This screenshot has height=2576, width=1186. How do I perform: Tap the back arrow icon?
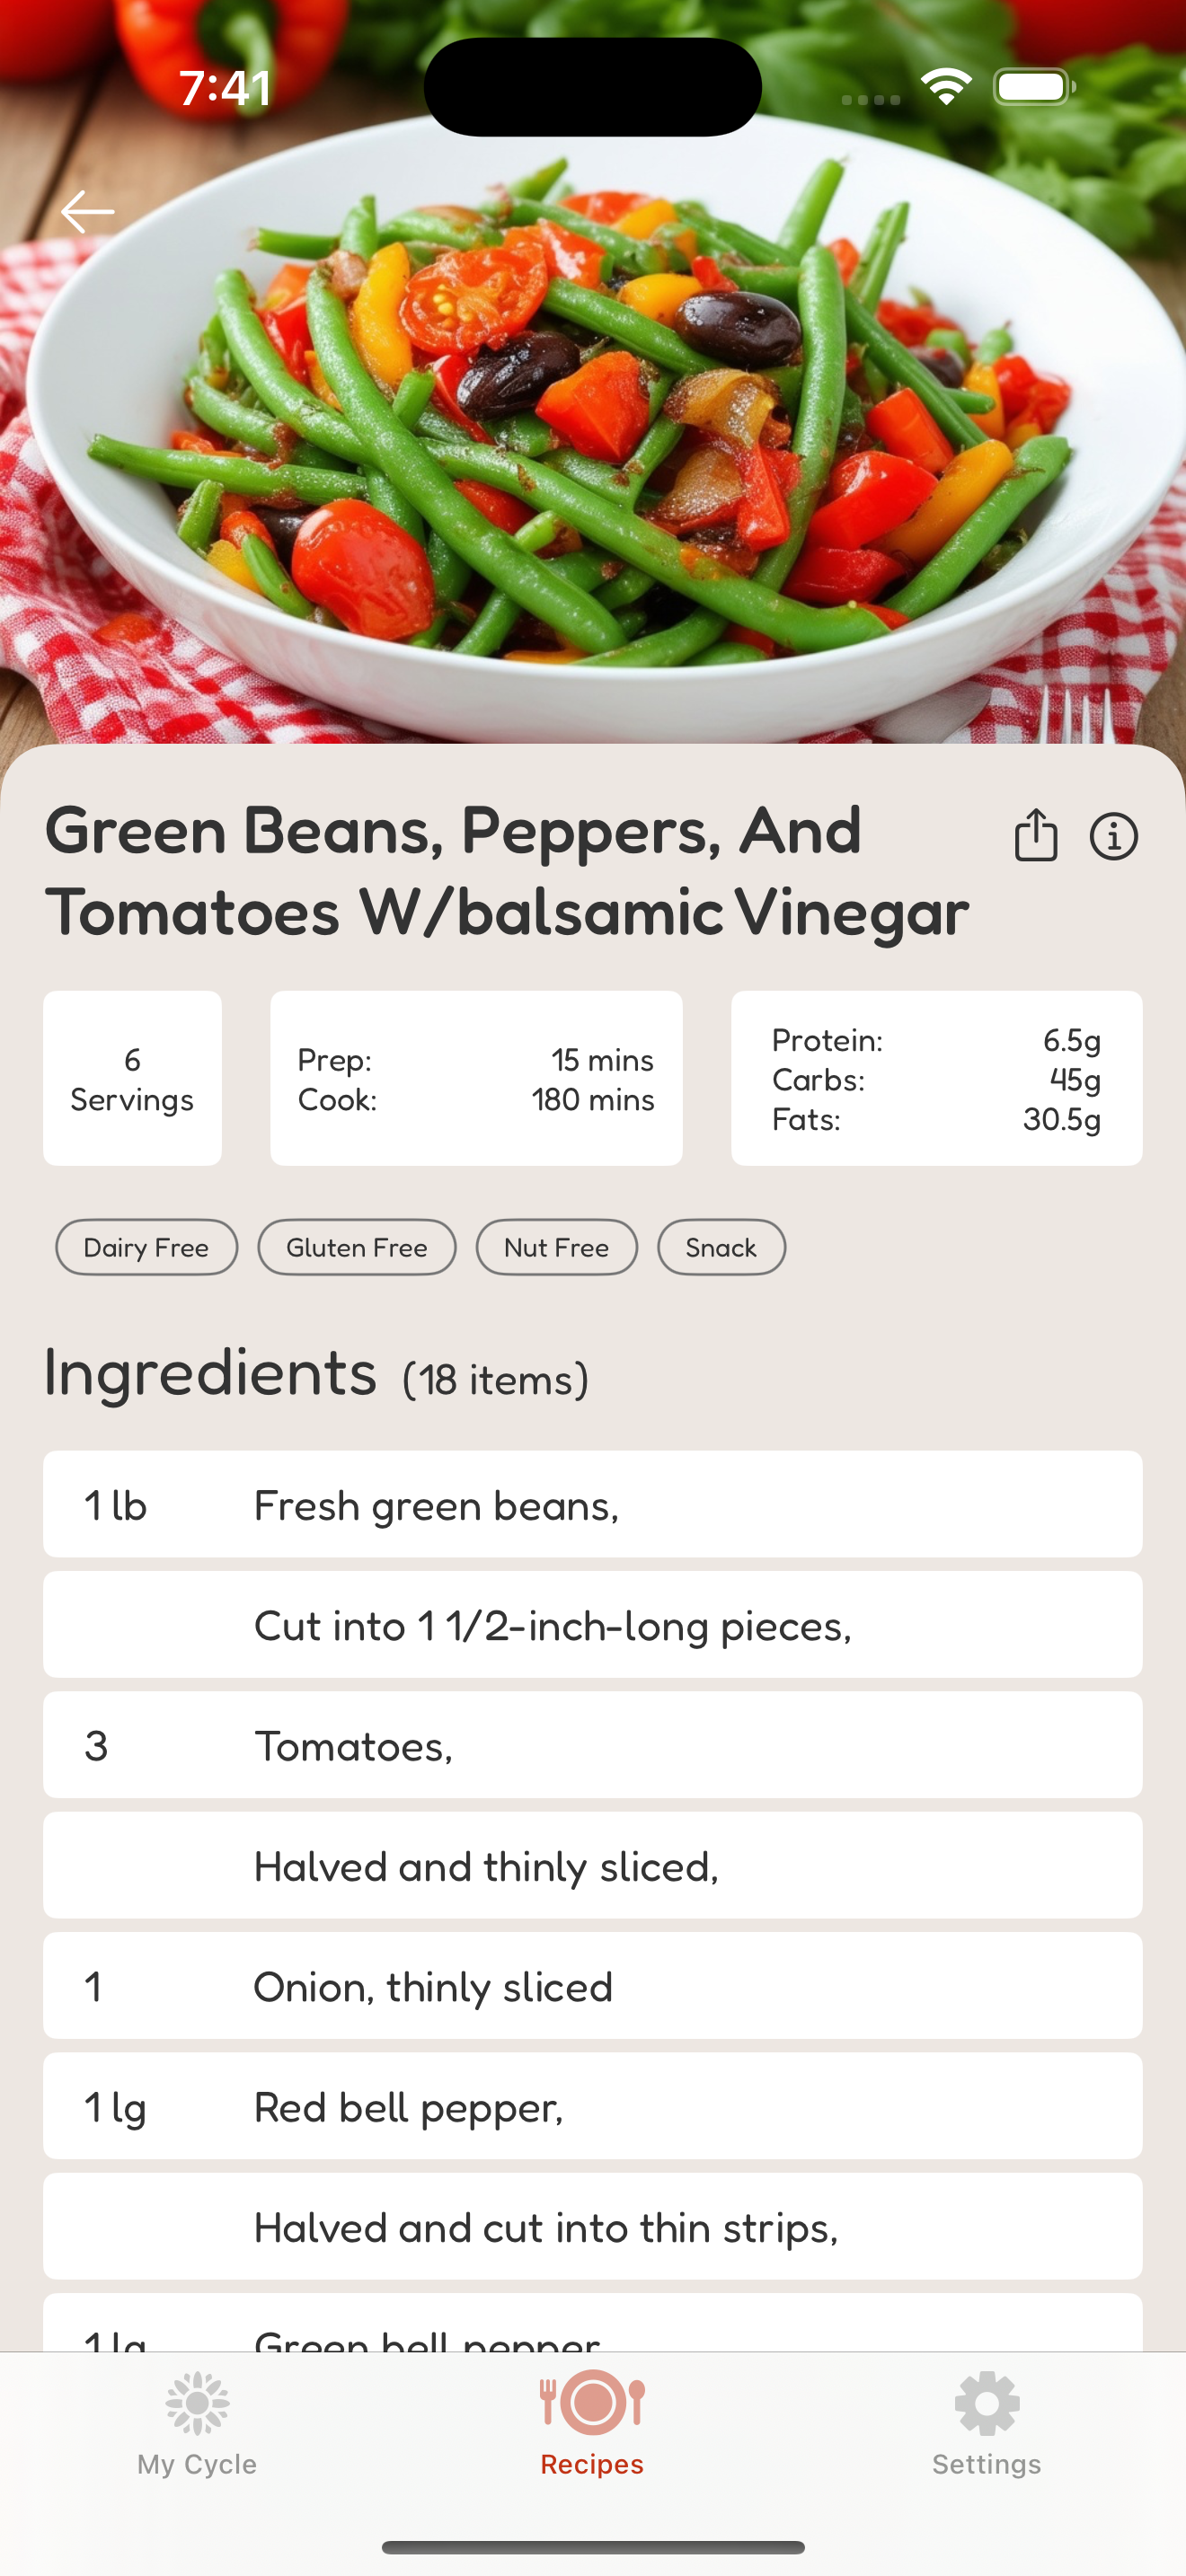click(87, 212)
